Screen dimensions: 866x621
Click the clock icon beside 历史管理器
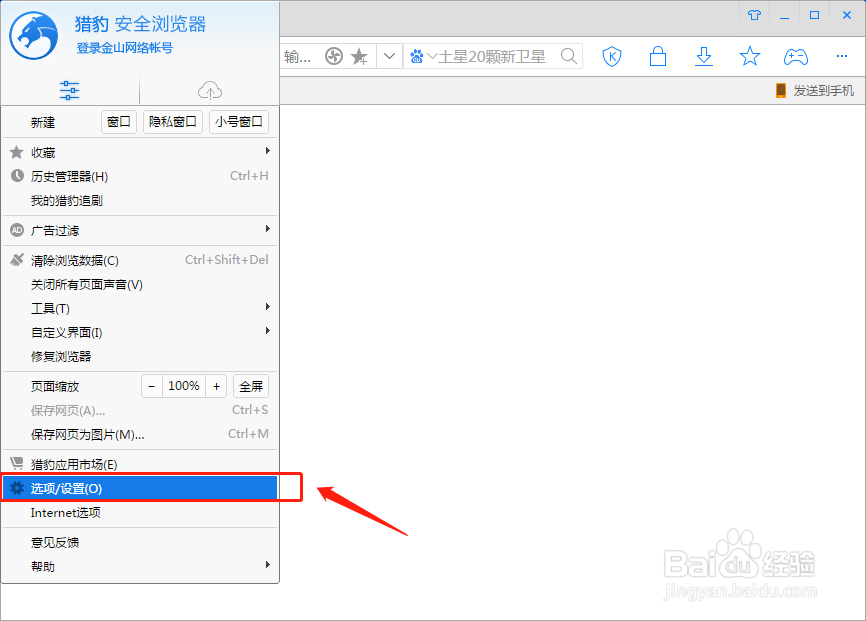(17, 176)
